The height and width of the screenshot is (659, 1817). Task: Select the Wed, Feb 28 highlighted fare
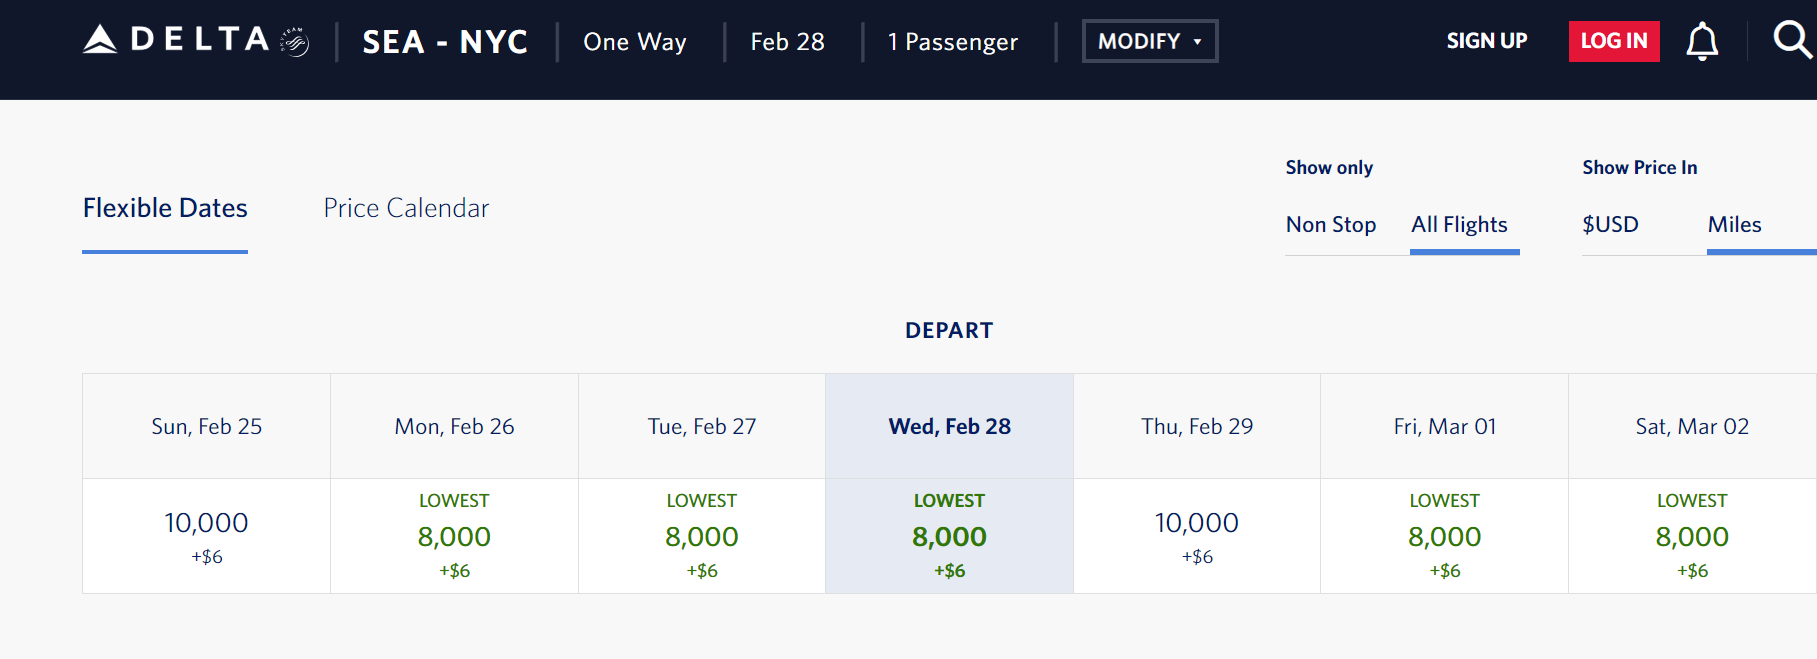click(x=949, y=536)
